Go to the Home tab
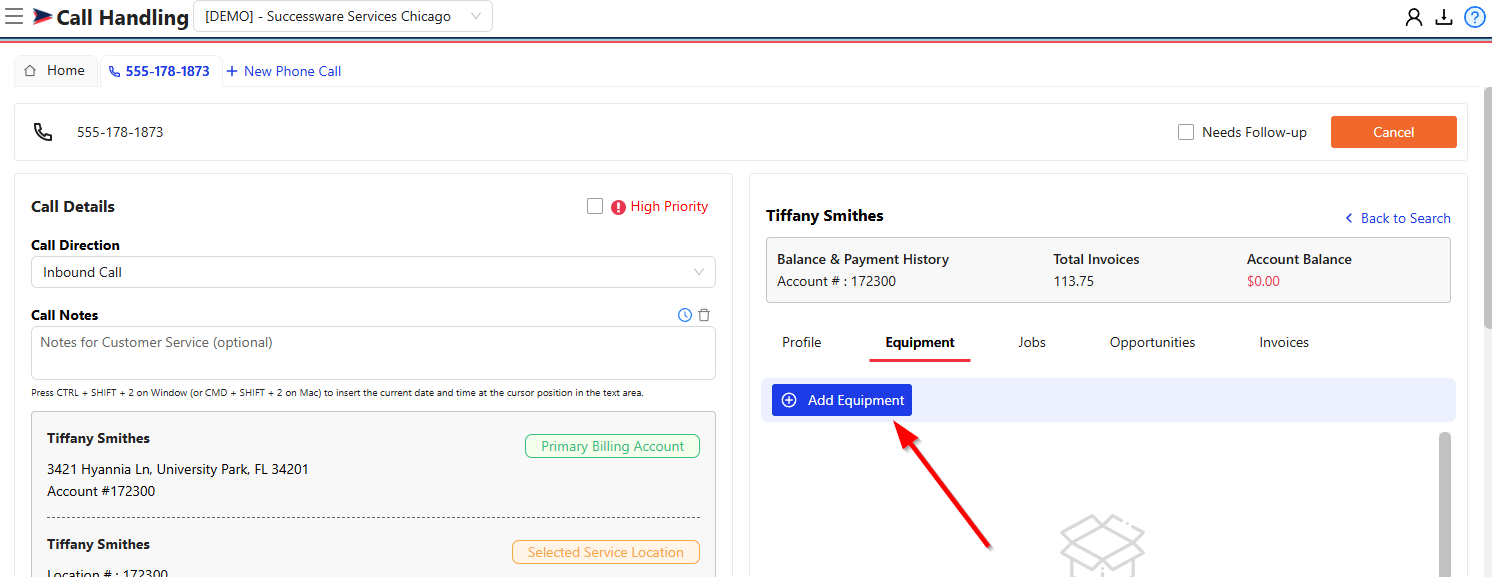The width and height of the screenshot is (1492, 587). click(55, 71)
